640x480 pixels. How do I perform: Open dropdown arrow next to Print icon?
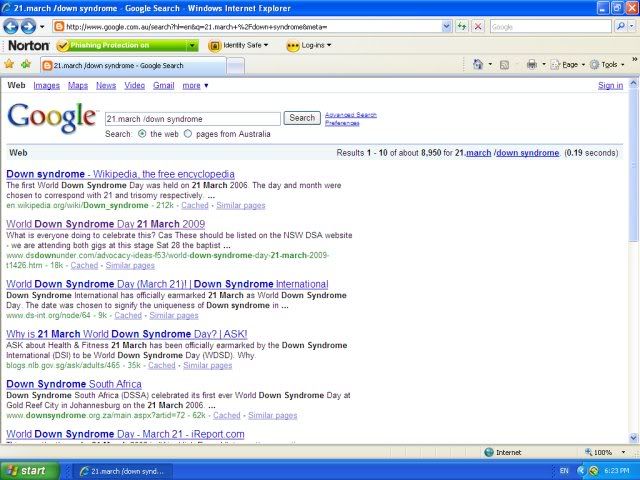[x=544, y=64]
